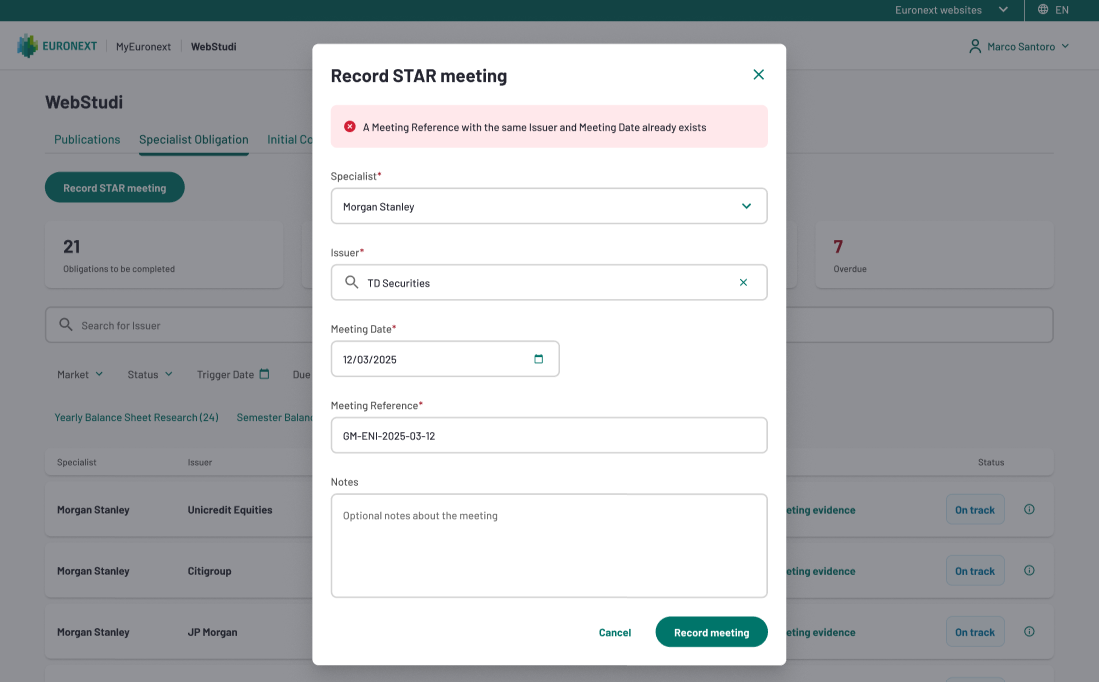Click into the Notes text area
The height and width of the screenshot is (682, 1099).
[549, 546]
